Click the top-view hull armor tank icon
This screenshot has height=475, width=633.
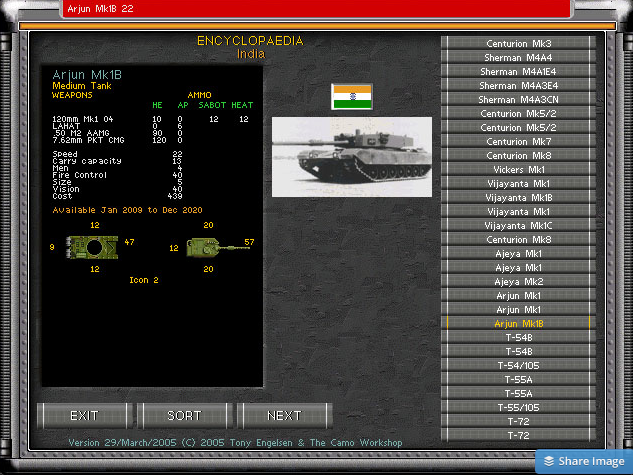[x=92, y=247]
